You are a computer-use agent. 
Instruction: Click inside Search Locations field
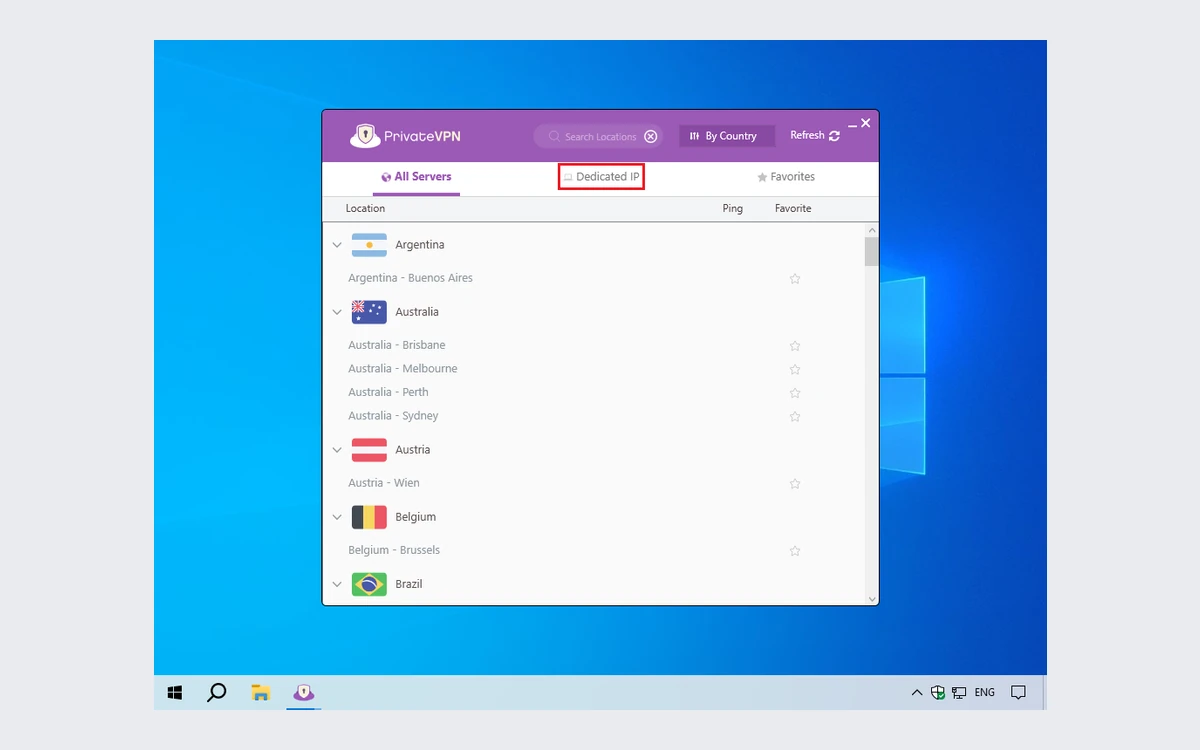click(600, 136)
